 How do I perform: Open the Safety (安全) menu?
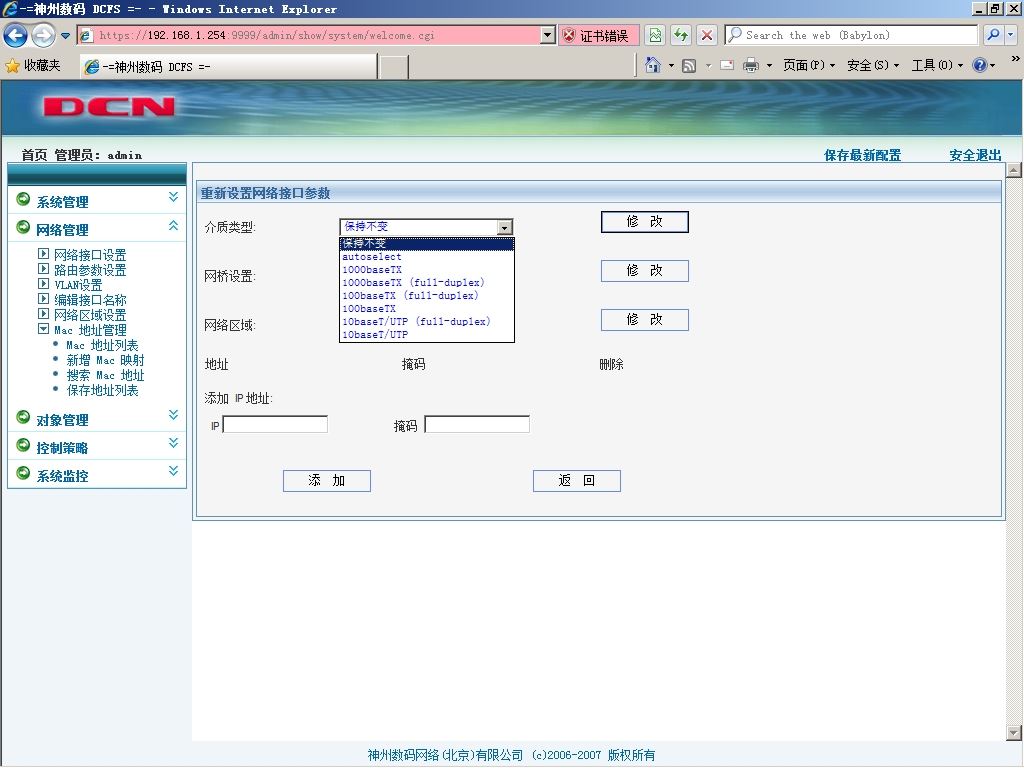point(873,65)
